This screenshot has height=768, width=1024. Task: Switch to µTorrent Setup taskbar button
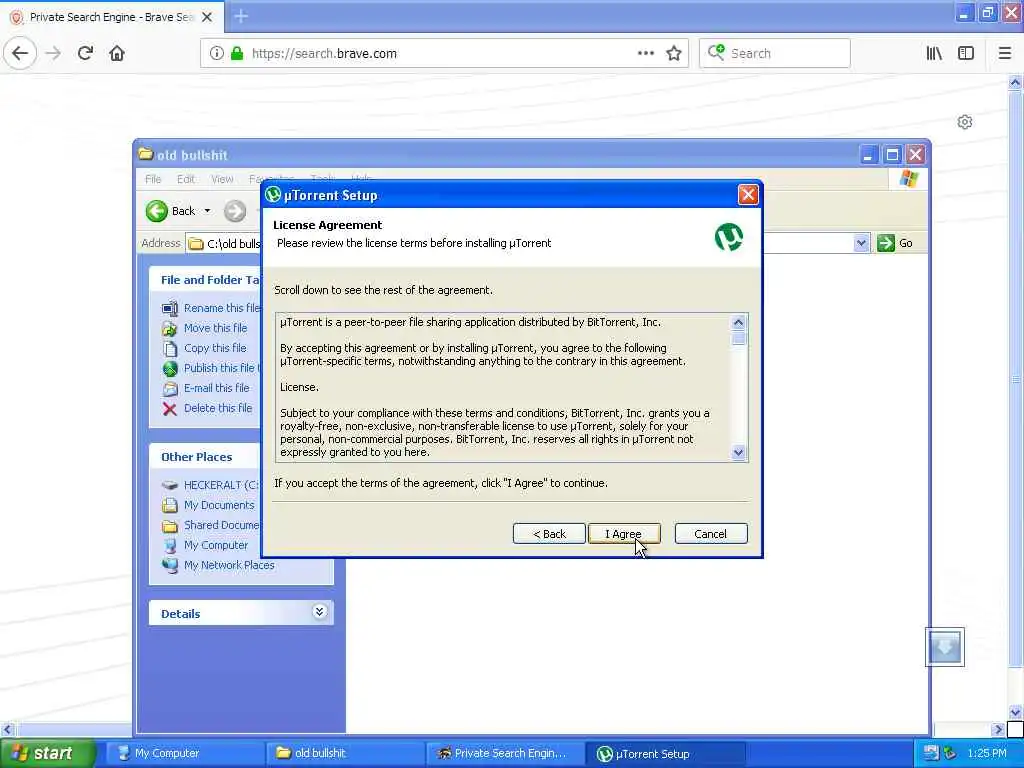pos(664,753)
